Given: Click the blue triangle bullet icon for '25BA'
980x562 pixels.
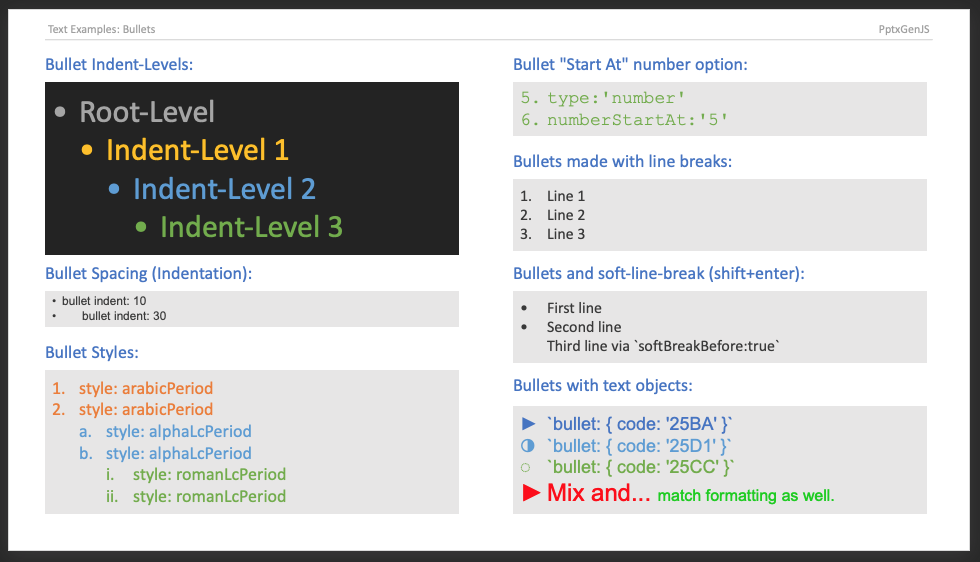Looking at the screenshot, I should (529, 424).
